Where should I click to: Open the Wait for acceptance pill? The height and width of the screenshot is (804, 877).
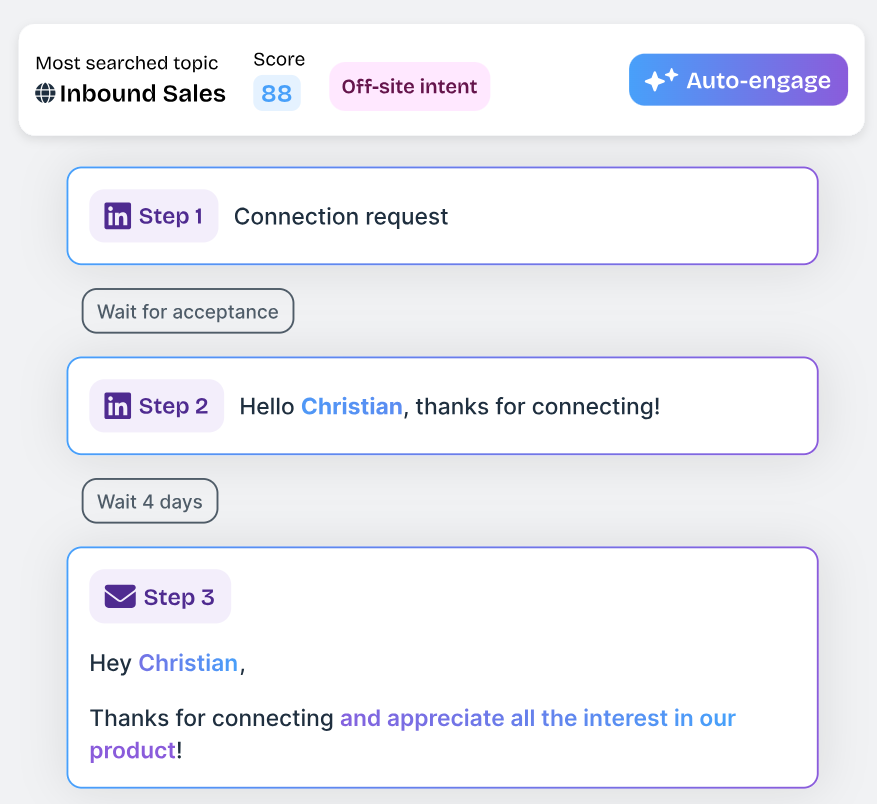(x=188, y=311)
